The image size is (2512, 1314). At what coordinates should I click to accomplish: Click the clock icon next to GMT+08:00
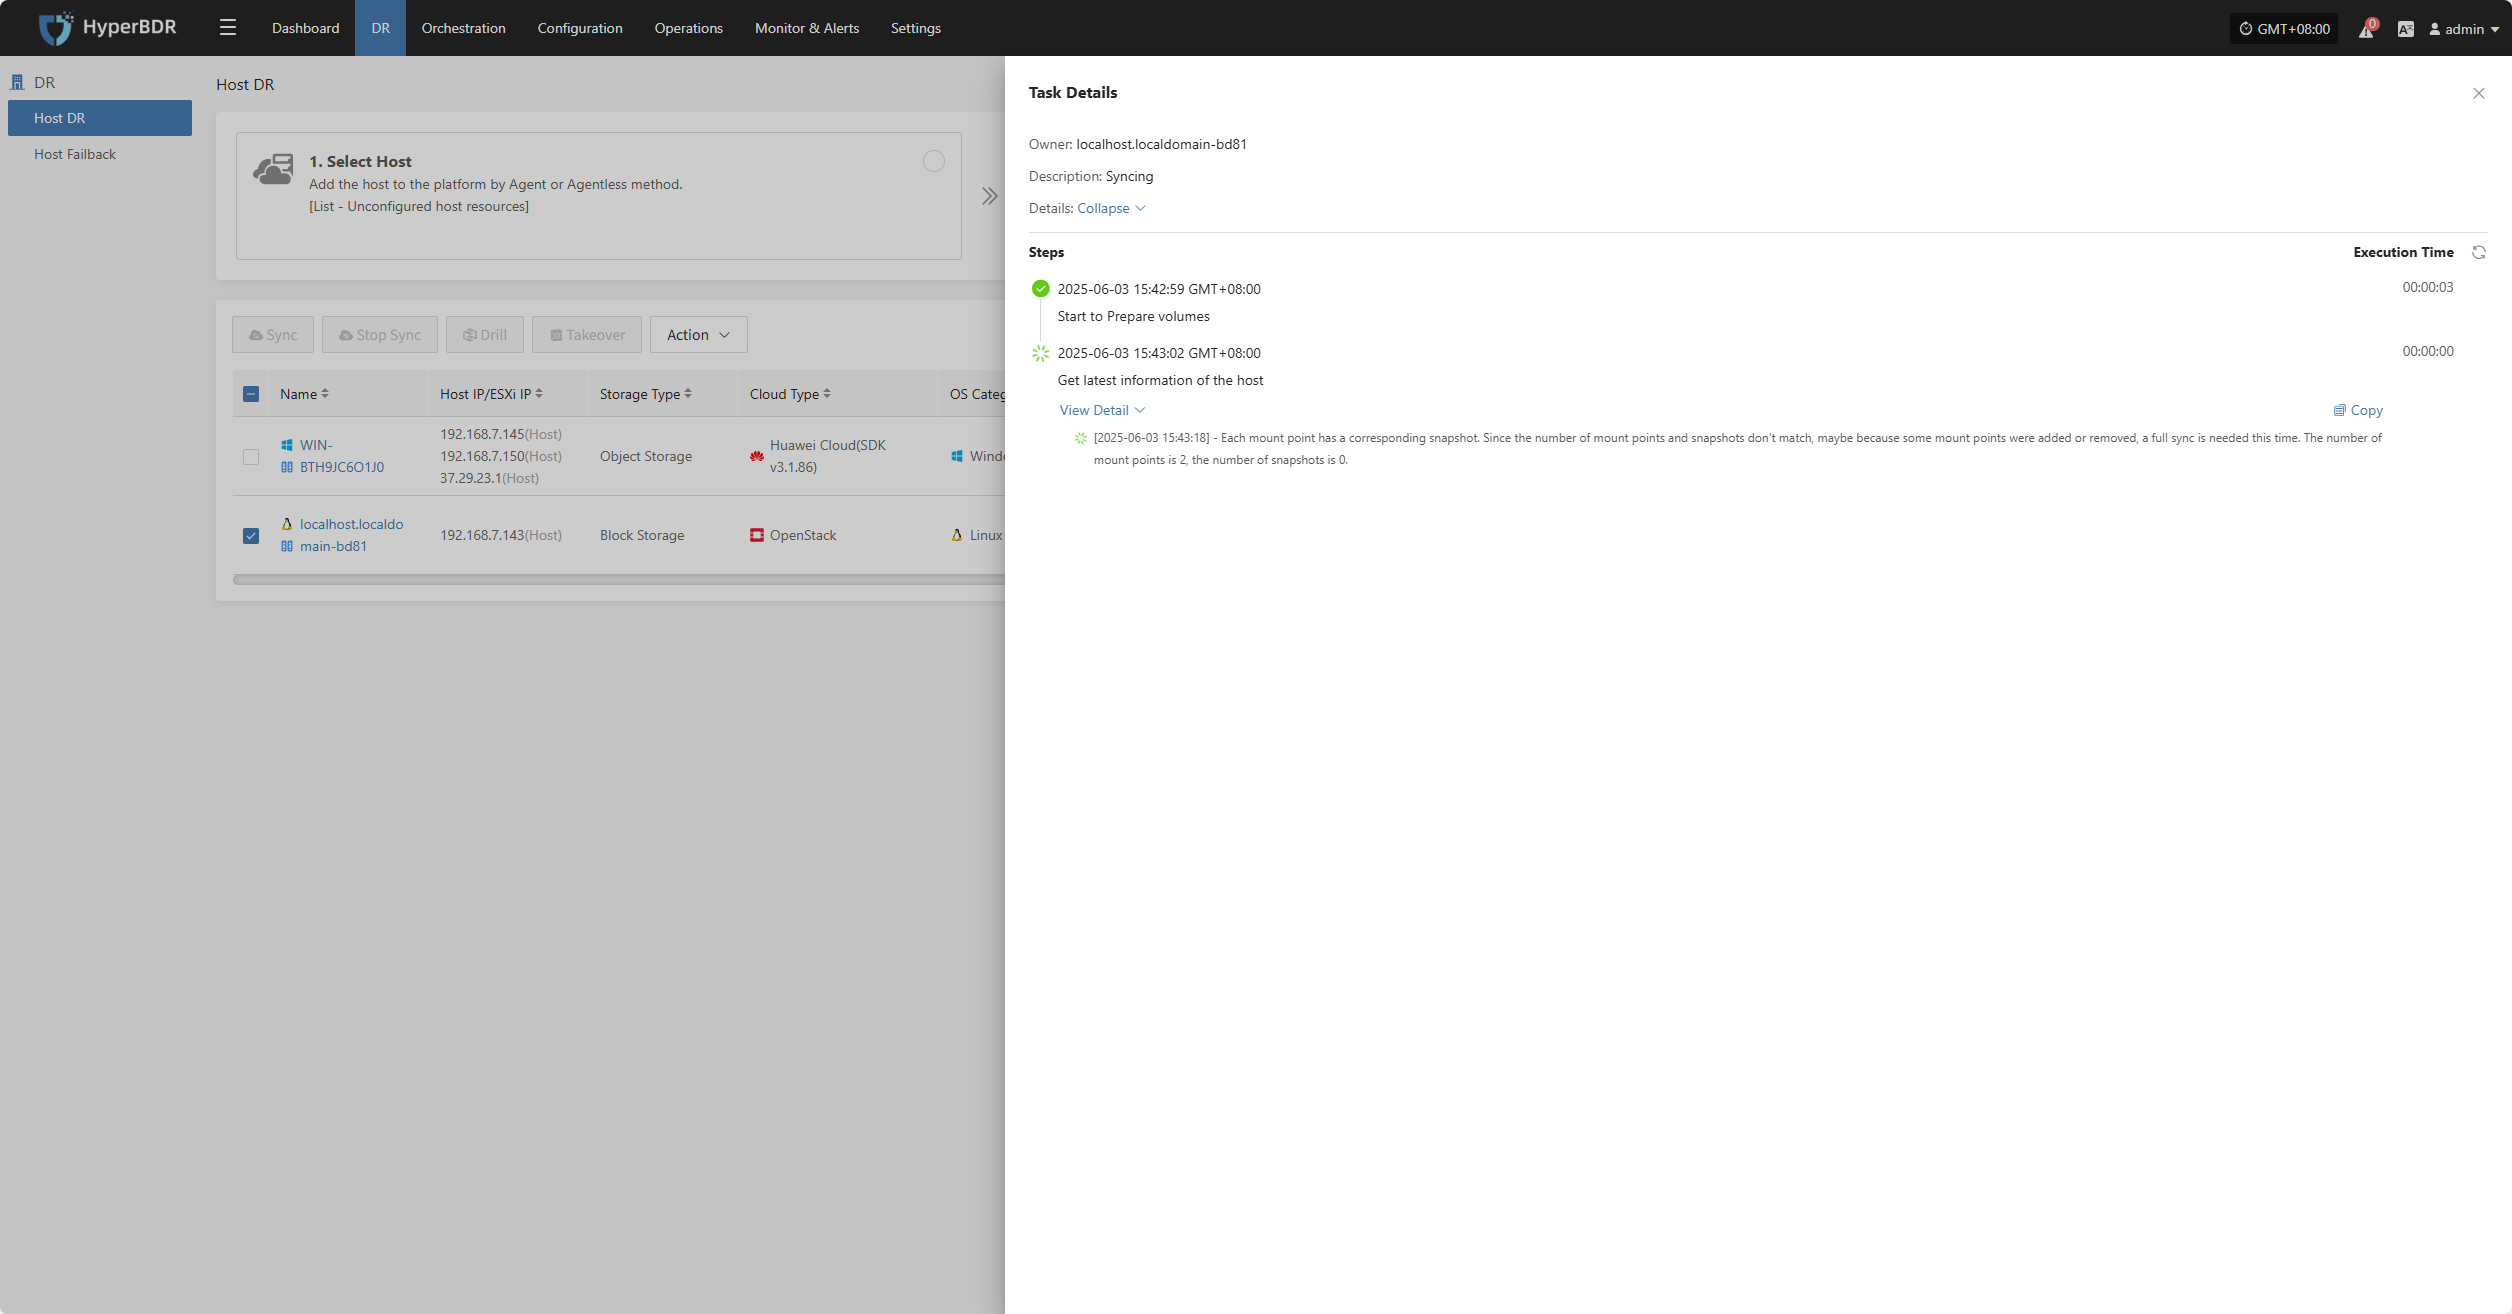point(2246,29)
